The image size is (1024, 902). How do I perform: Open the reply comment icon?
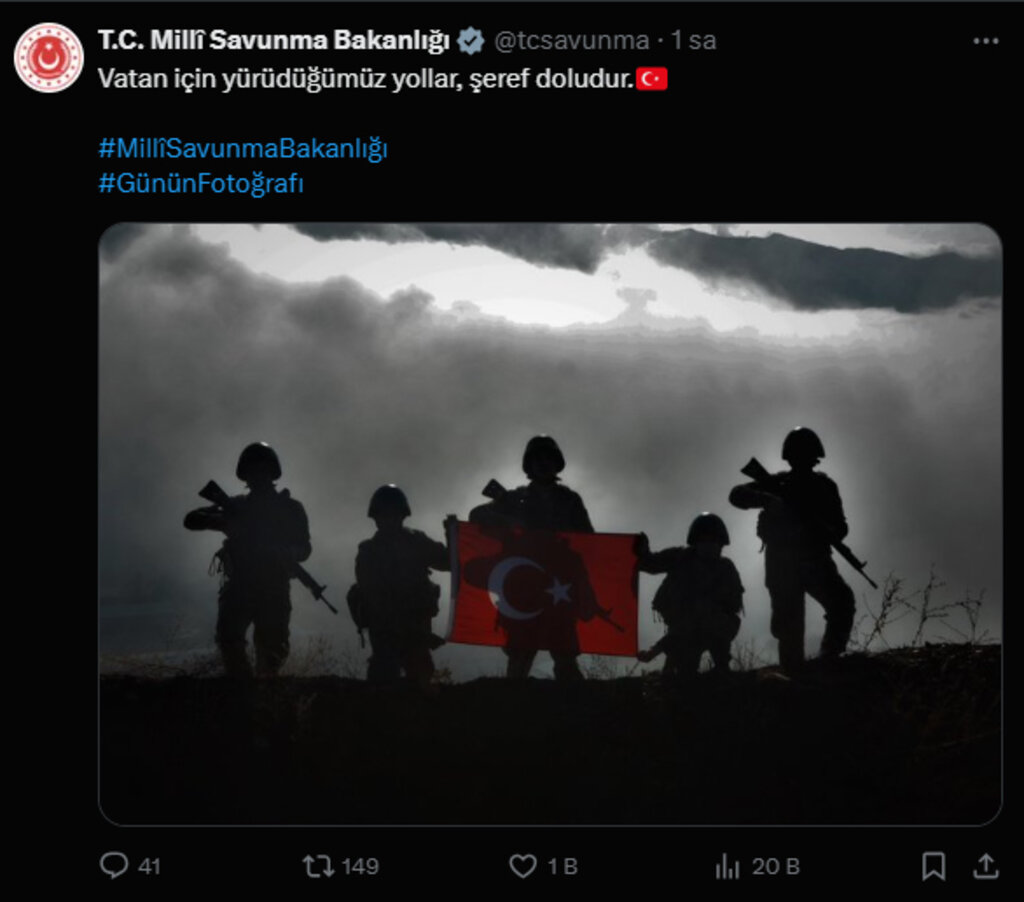pos(114,866)
